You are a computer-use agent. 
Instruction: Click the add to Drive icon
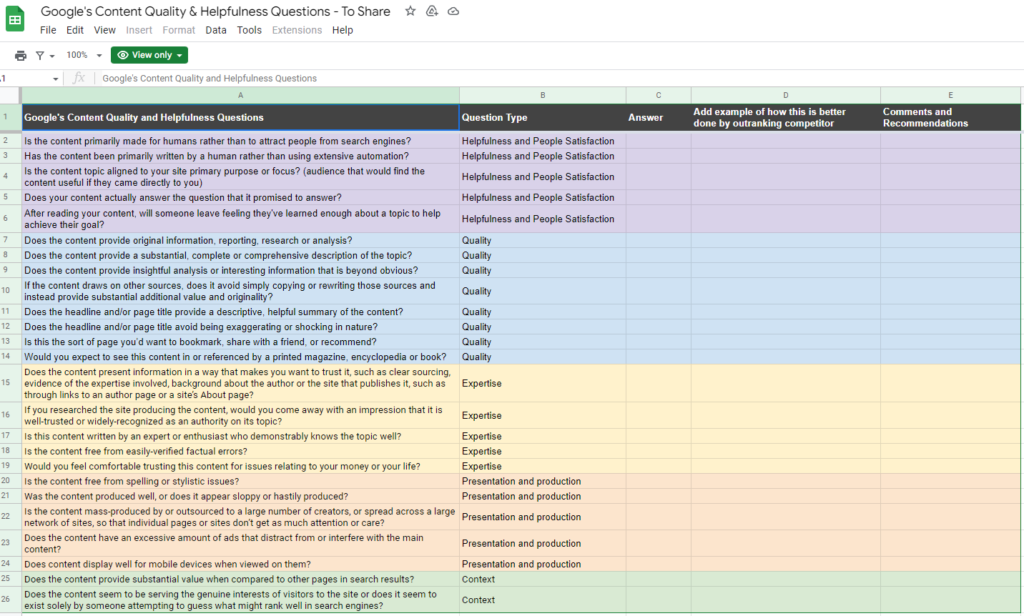click(432, 11)
